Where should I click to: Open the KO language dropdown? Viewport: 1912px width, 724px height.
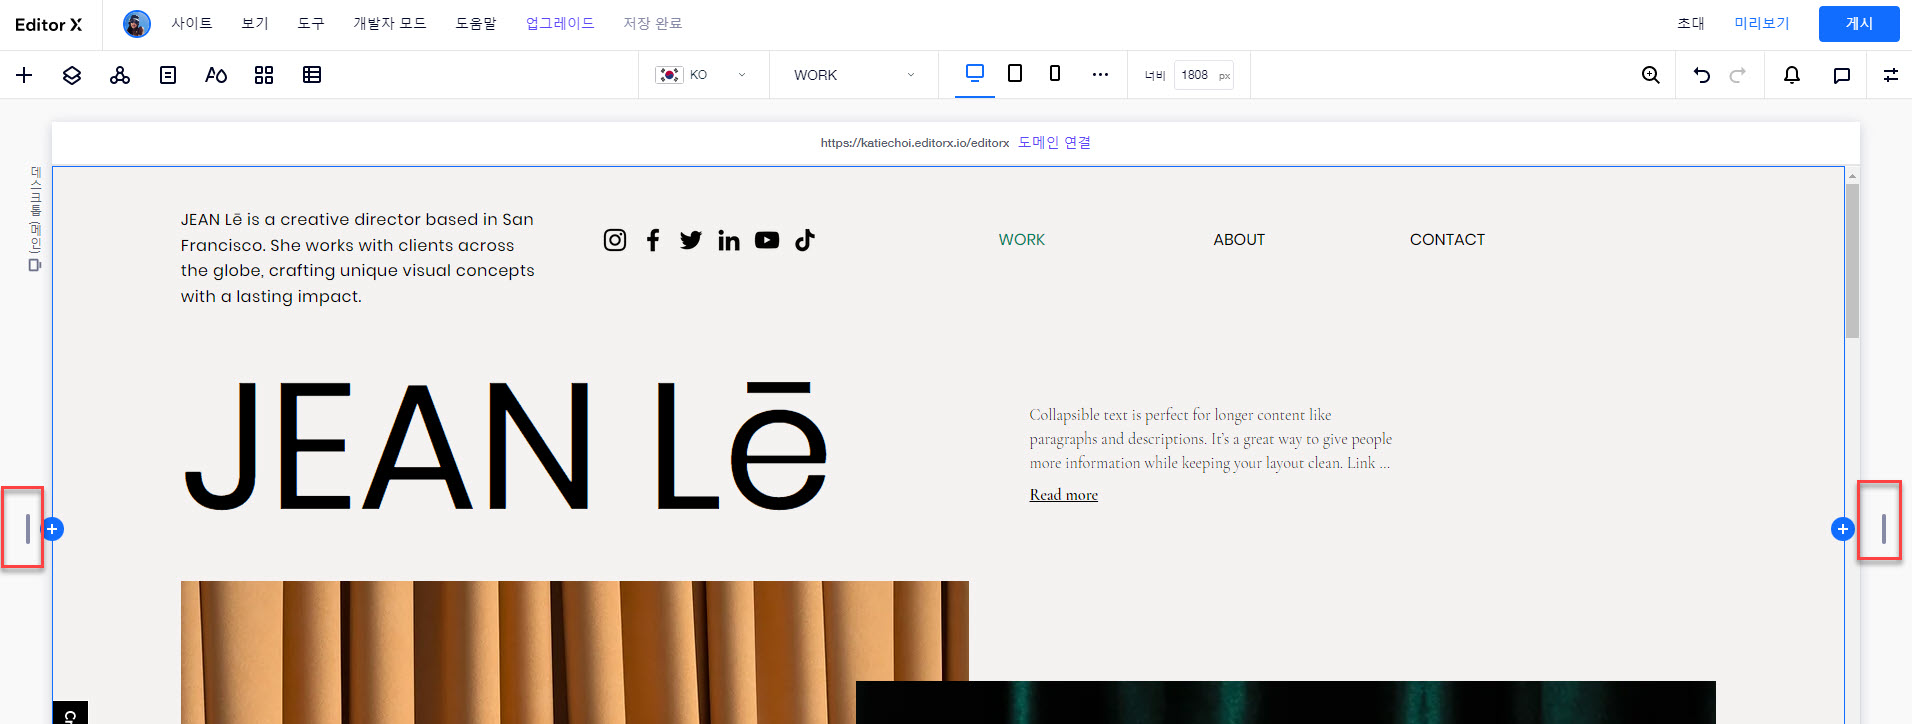point(701,75)
